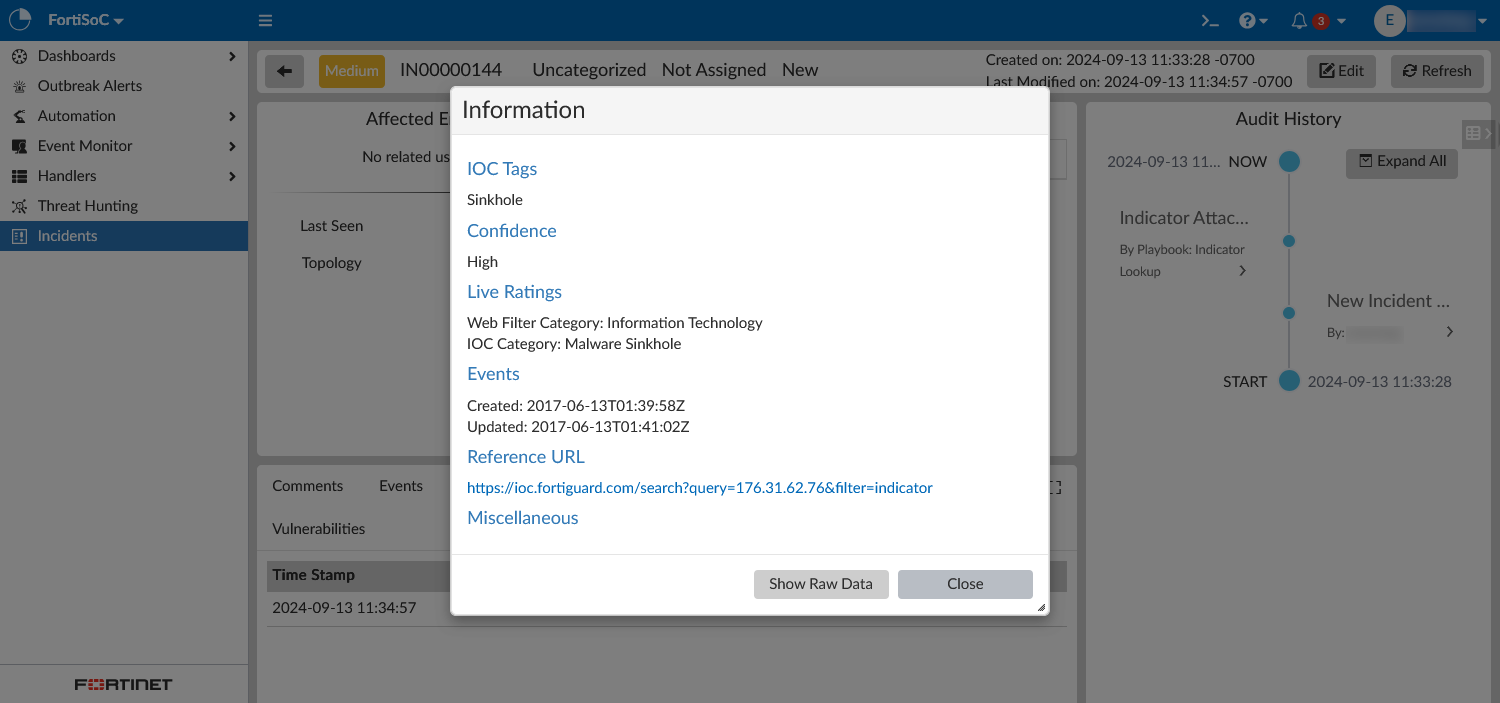Click Show Raw Data button
The image size is (1500, 703).
(x=821, y=584)
